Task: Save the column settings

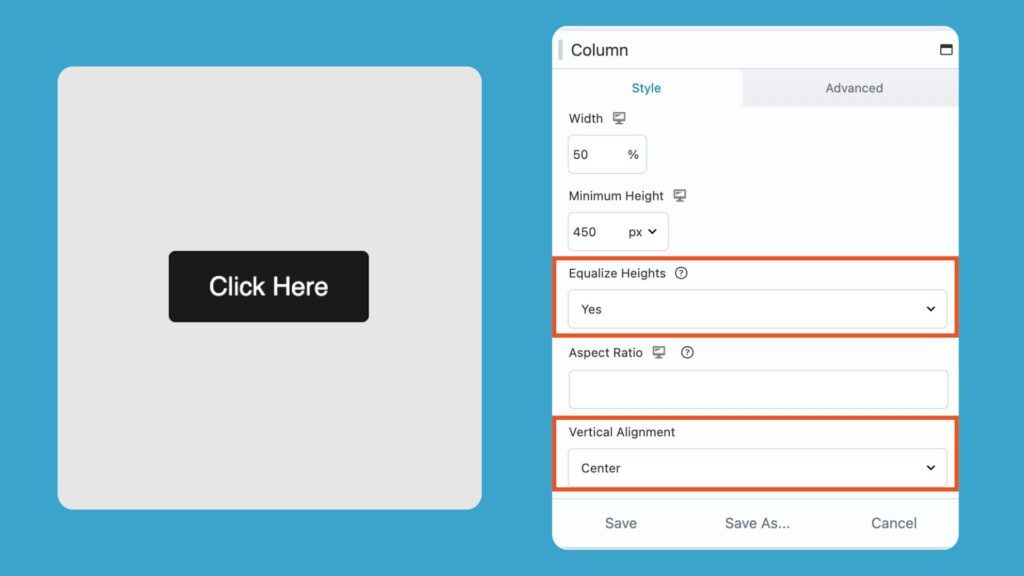Action: (621, 522)
